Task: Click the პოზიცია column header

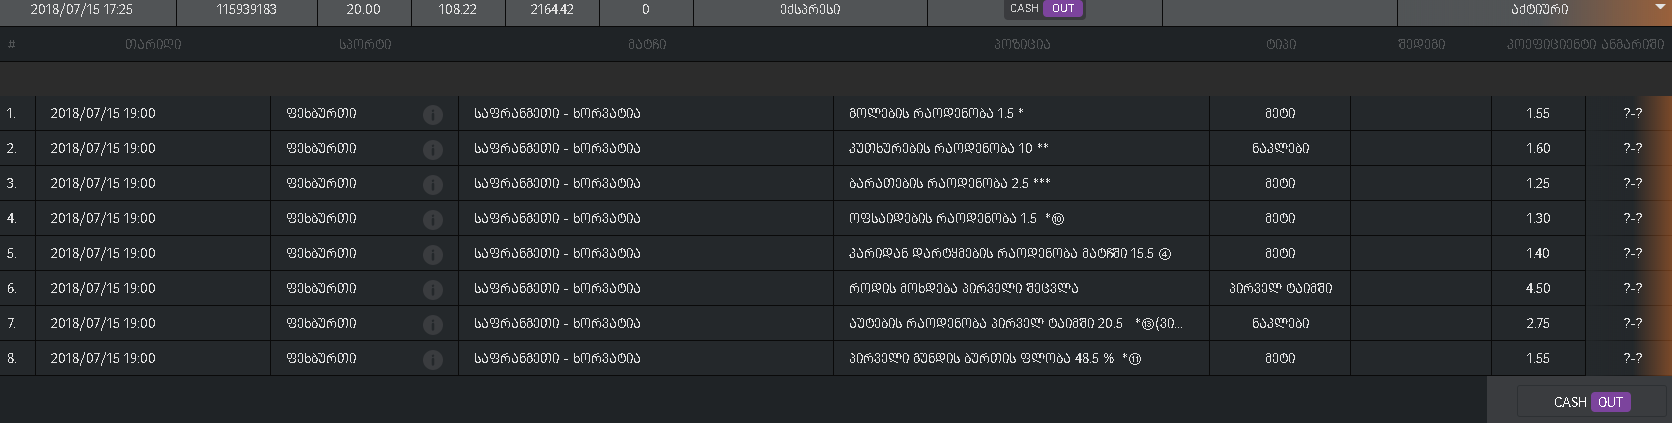Action: click(x=1021, y=44)
